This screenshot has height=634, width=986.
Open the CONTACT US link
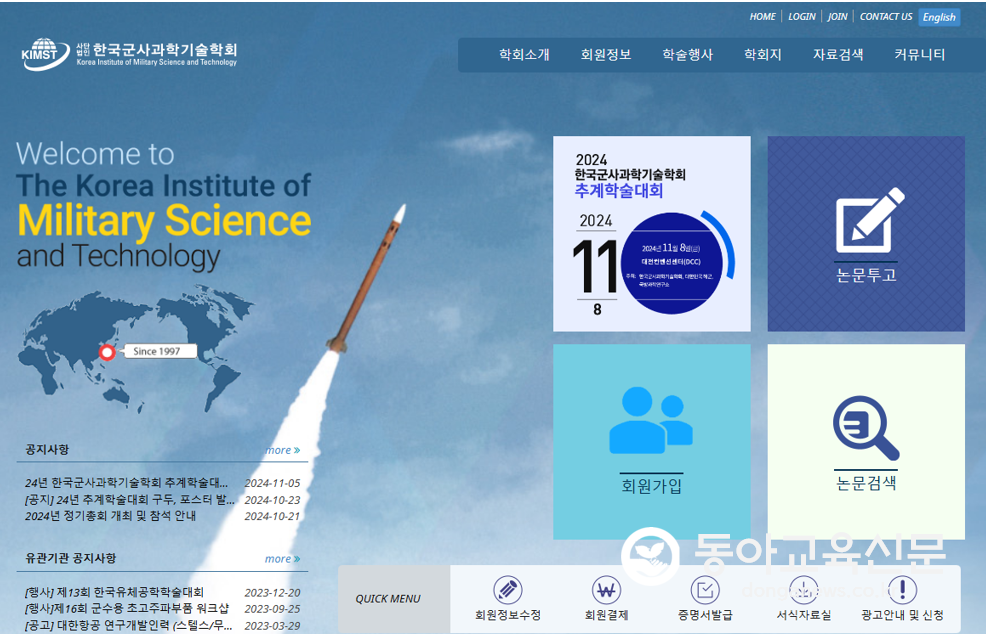point(885,16)
